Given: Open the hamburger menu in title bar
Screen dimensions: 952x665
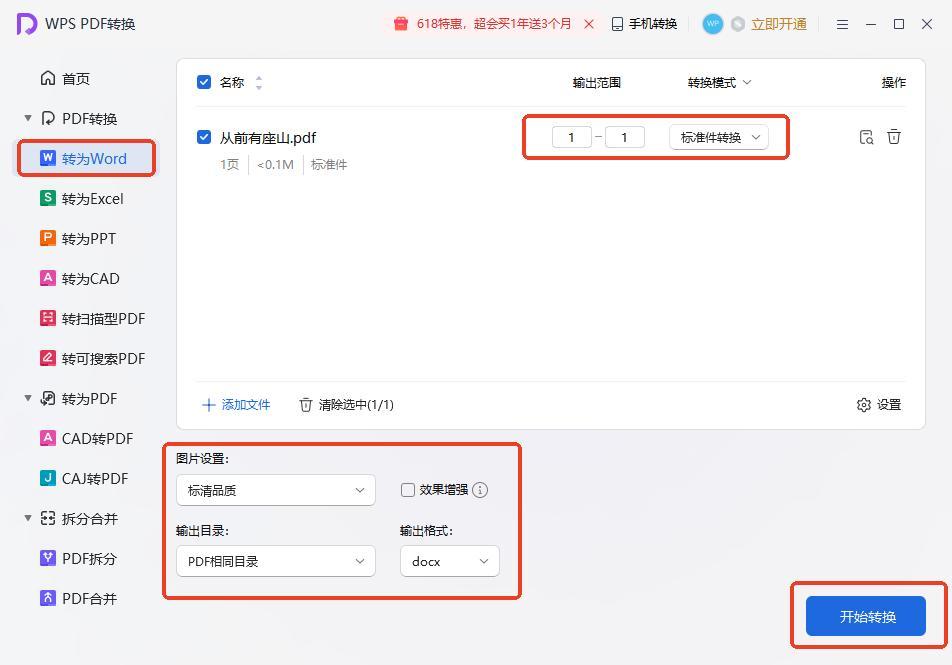Looking at the screenshot, I should coord(842,24).
